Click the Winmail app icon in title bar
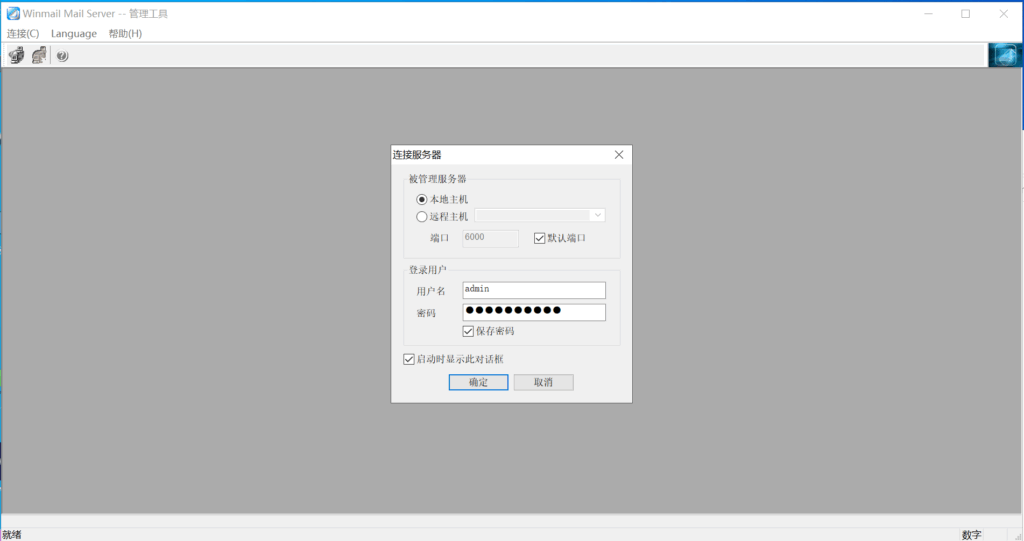The image size is (1024, 541). (x=13, y=13)
